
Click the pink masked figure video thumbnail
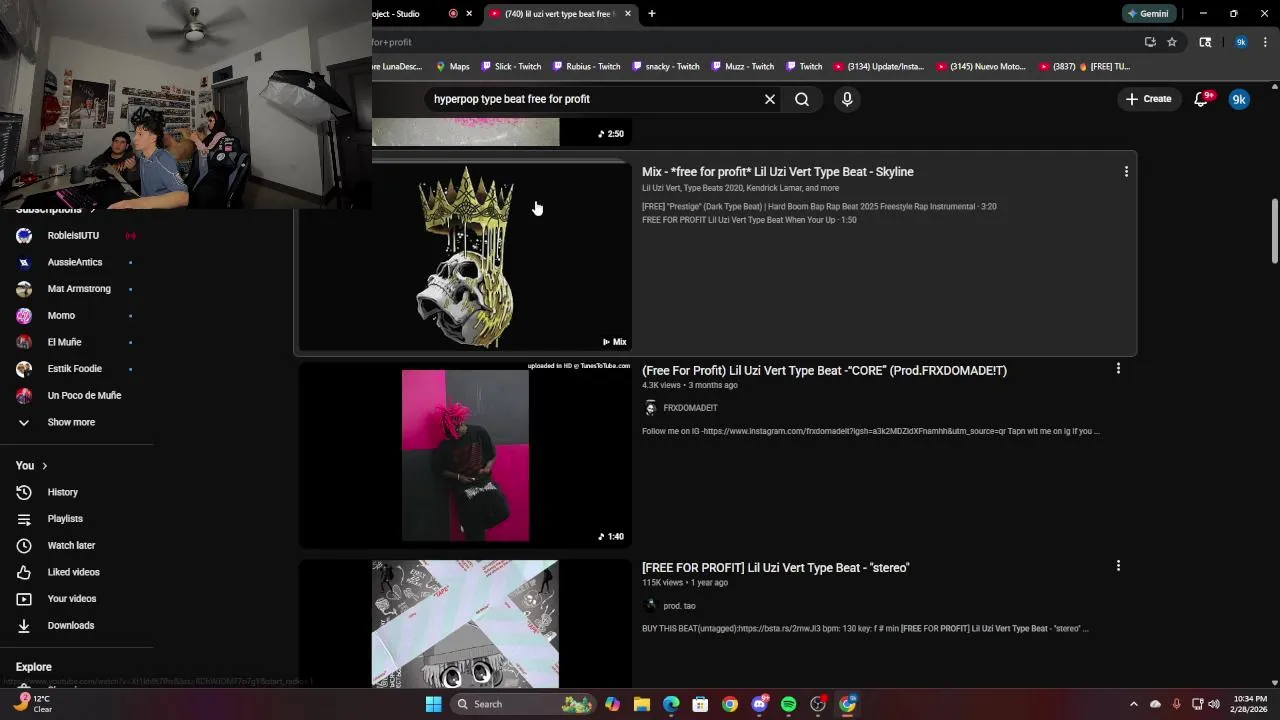click(465, 455)
